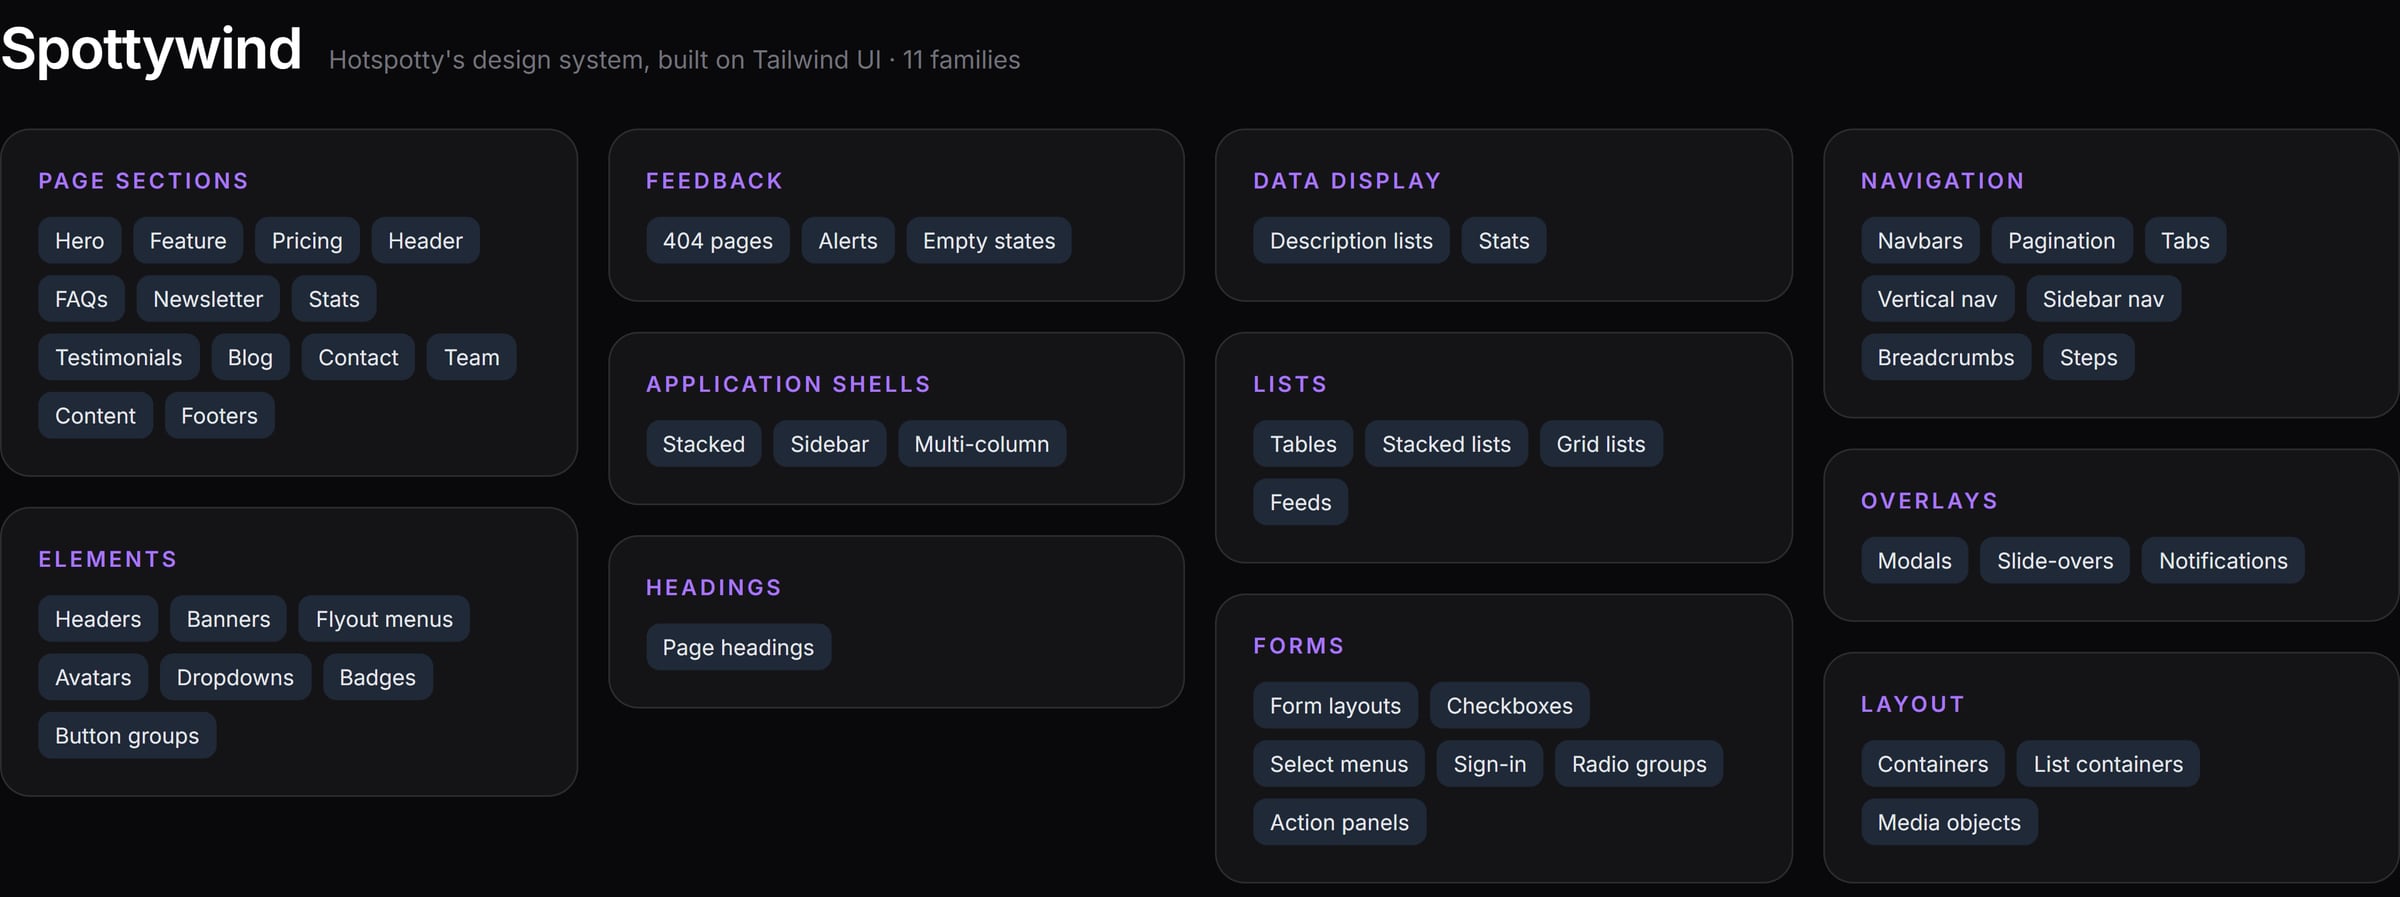Open the Hero tag in Page Sections
The image size is (2400, 897).
click(x=80, y=241)
